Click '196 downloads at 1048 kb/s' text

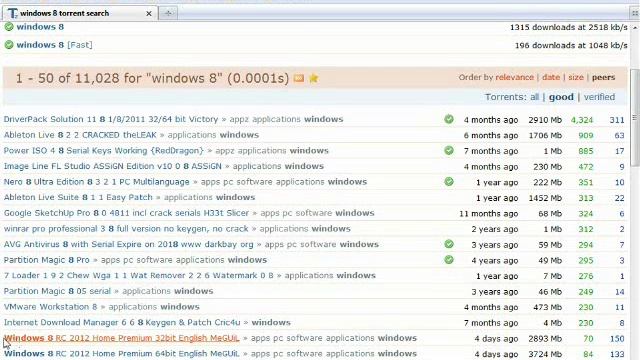(571, 45)
